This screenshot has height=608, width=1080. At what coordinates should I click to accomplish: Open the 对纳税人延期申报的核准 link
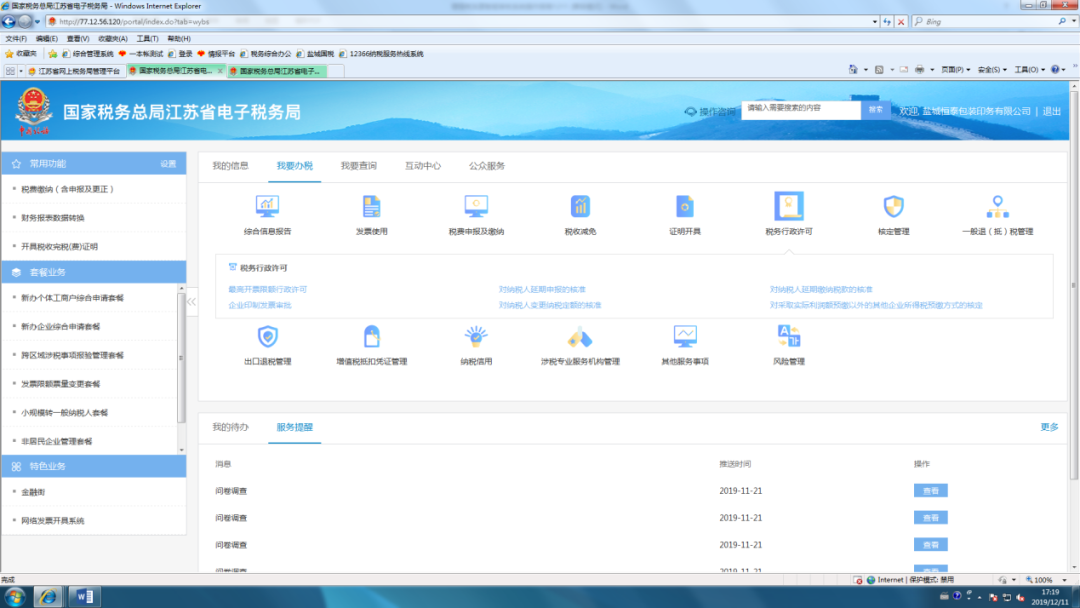(x=542, y=289)
